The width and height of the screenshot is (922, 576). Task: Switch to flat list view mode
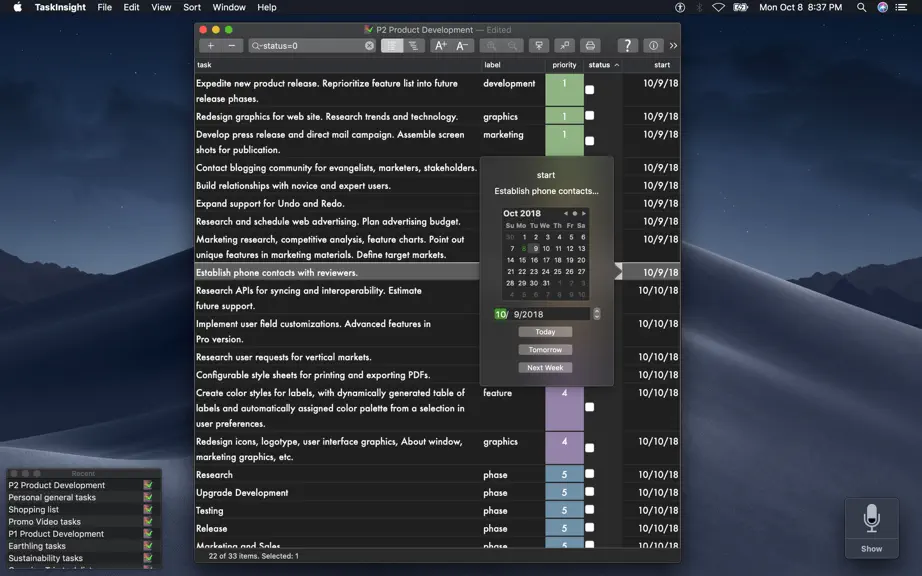pos(392,46)
